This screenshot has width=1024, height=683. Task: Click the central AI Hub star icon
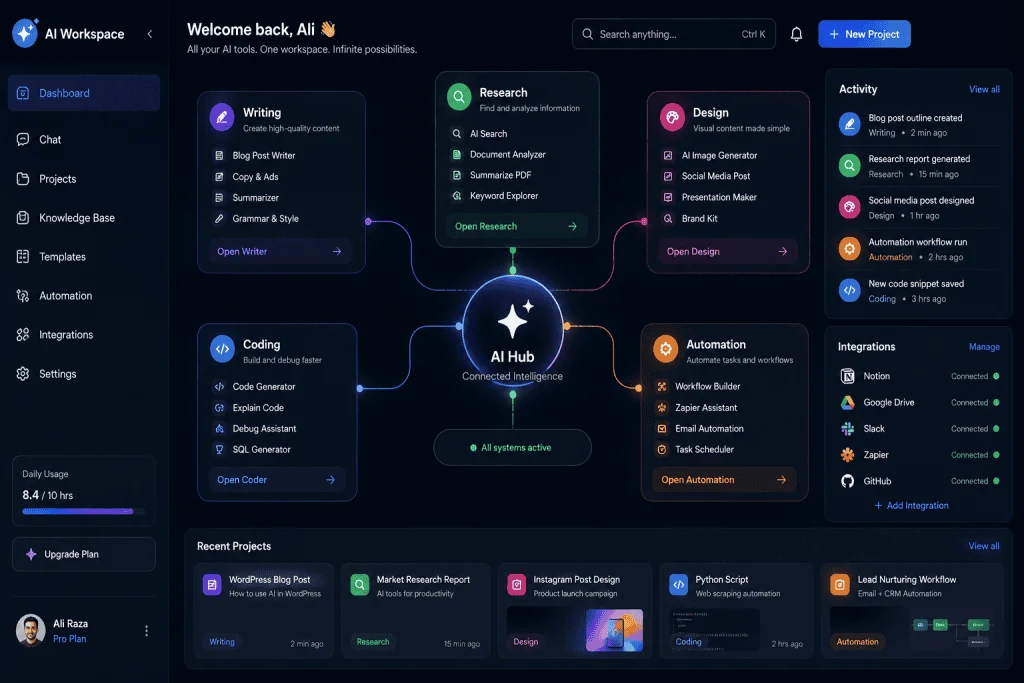point(515,319)
